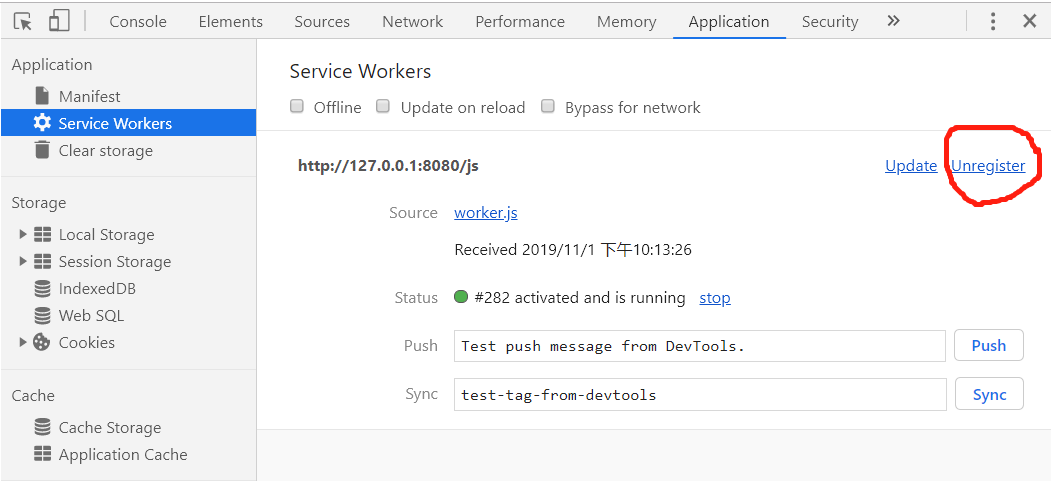The image size is (1051, 481).
Task: Open the worker.js source link
Action: click(x=485, y=213)
